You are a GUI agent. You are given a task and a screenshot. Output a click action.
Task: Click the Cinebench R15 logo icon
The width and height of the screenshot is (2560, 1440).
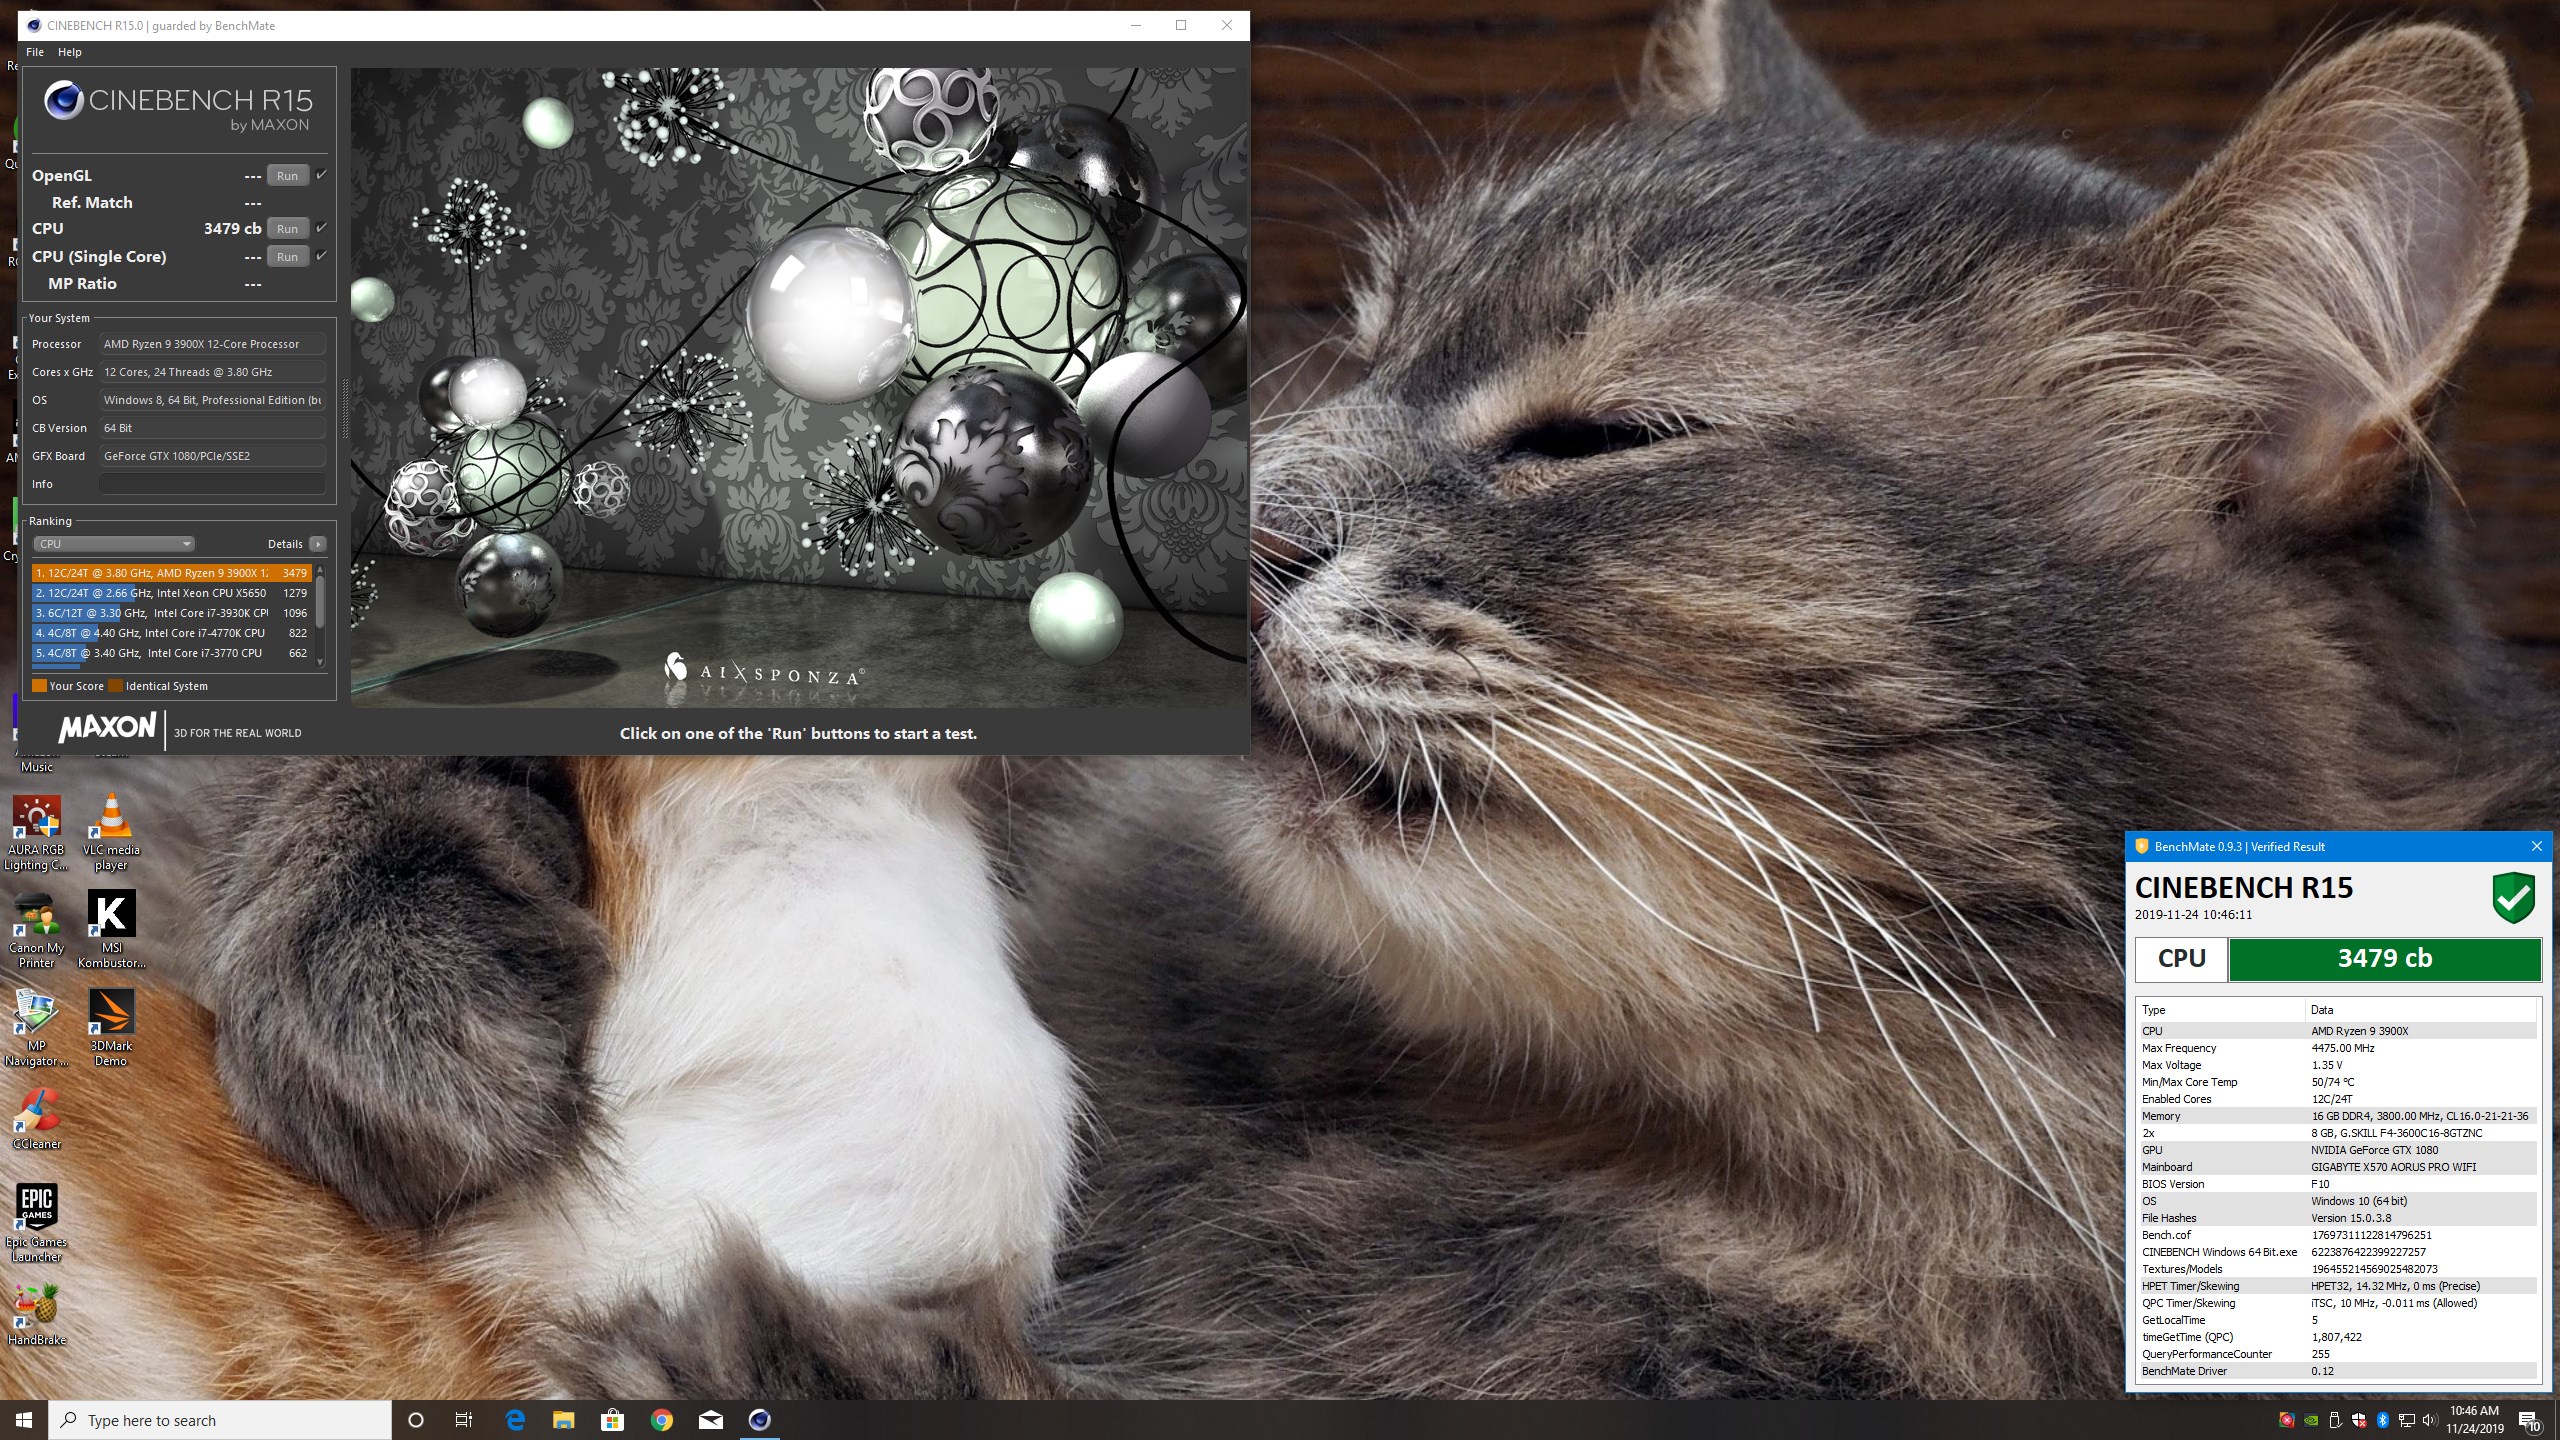(x=63, y=100)
